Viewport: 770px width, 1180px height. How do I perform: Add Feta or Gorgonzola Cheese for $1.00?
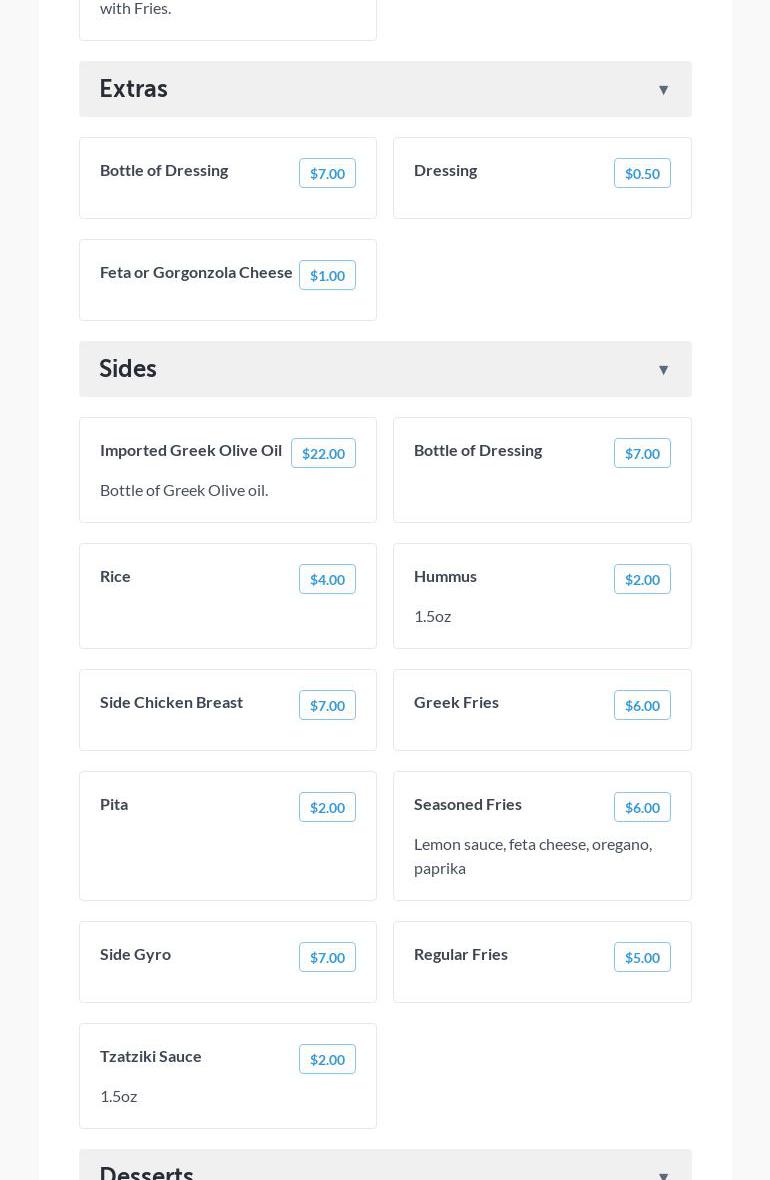327,275
